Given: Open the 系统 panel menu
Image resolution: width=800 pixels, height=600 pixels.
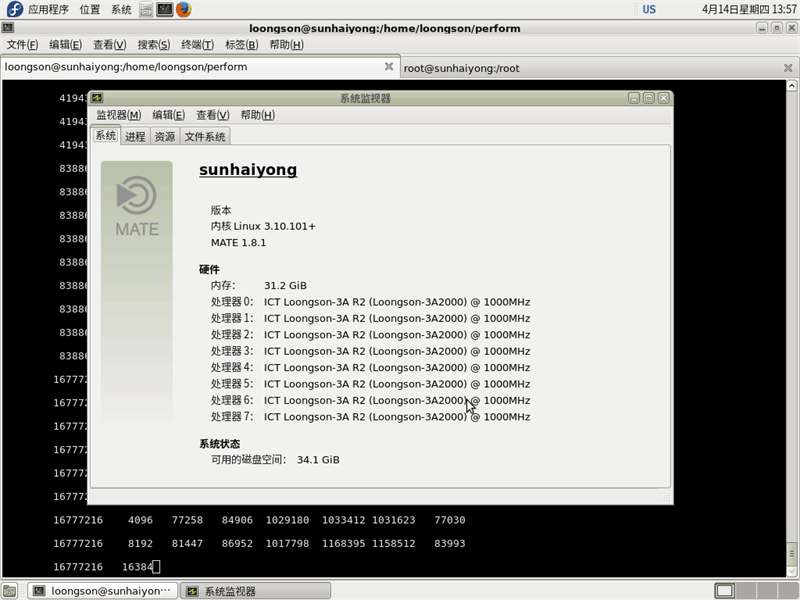Looking at the screenshot, I should (121, 9).
